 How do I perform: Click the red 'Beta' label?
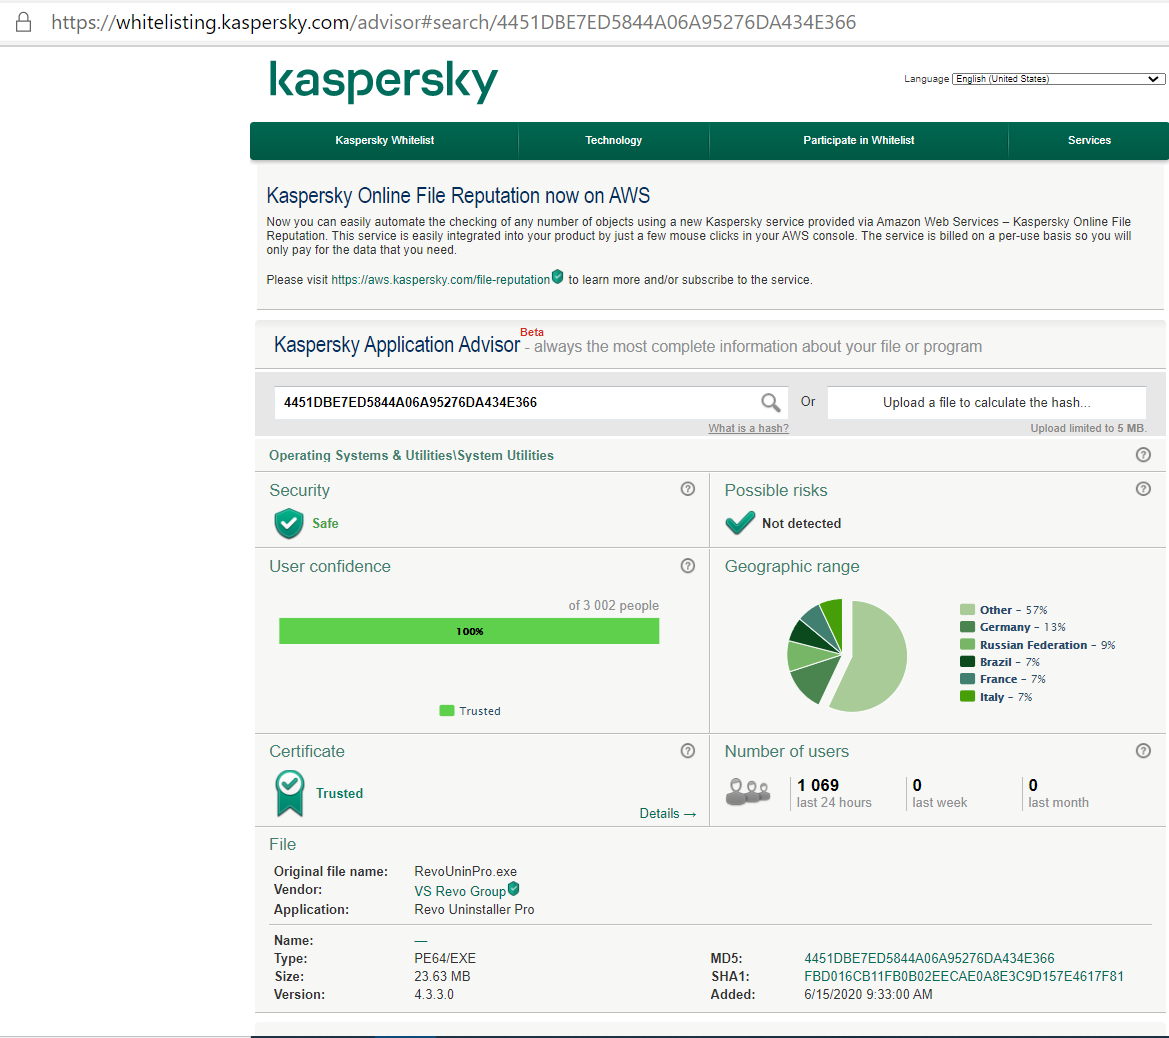point(532,332)
